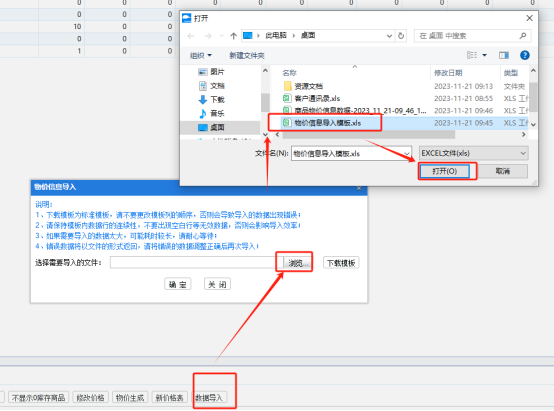
Task: Refresh the folder address bar
Action: click(x=401, y=36)
